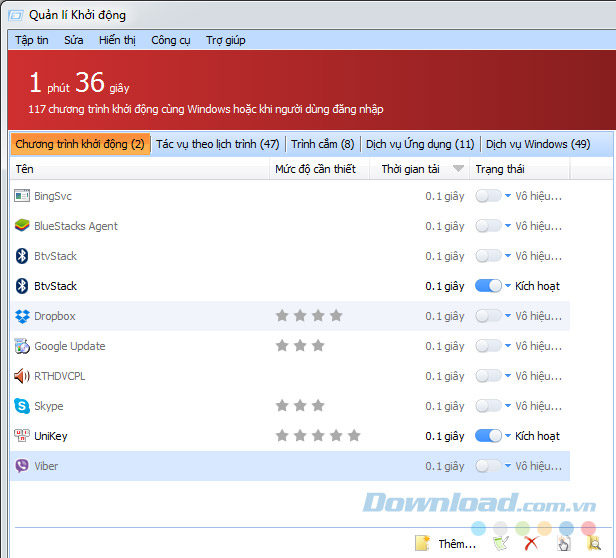Click the RTHDVCPL speaker icon
Screen dimensions: 616x558
coord(22,376)
